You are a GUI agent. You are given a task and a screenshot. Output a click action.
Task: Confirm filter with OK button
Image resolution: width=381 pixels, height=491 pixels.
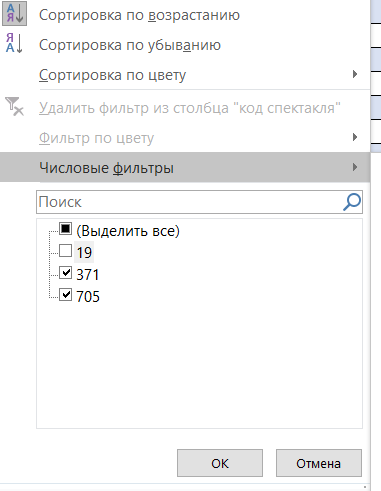[220, 463]
